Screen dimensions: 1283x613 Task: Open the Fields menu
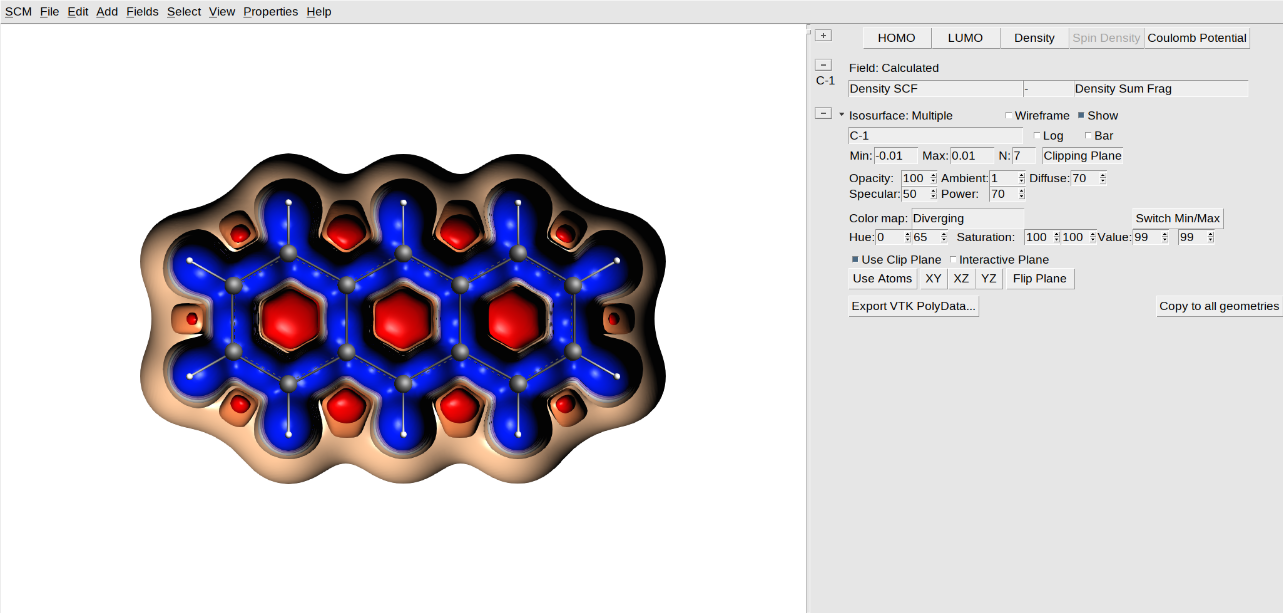(x=142, y=11)
